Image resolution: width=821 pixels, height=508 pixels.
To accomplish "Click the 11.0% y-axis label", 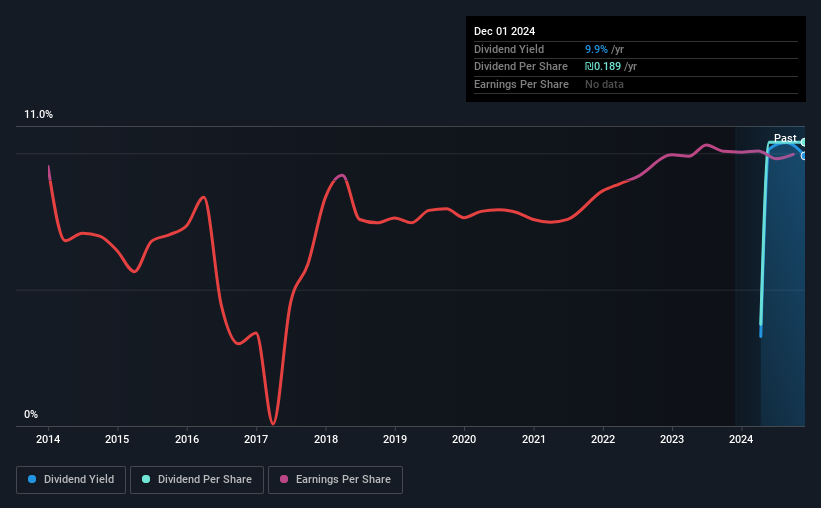I will coord(38,115).
